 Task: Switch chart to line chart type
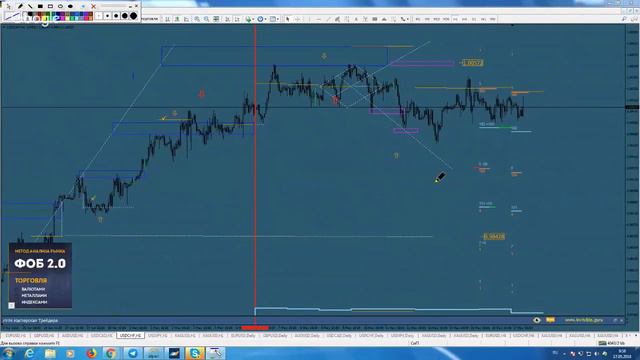pyautogui.click(x=187, y=19)
